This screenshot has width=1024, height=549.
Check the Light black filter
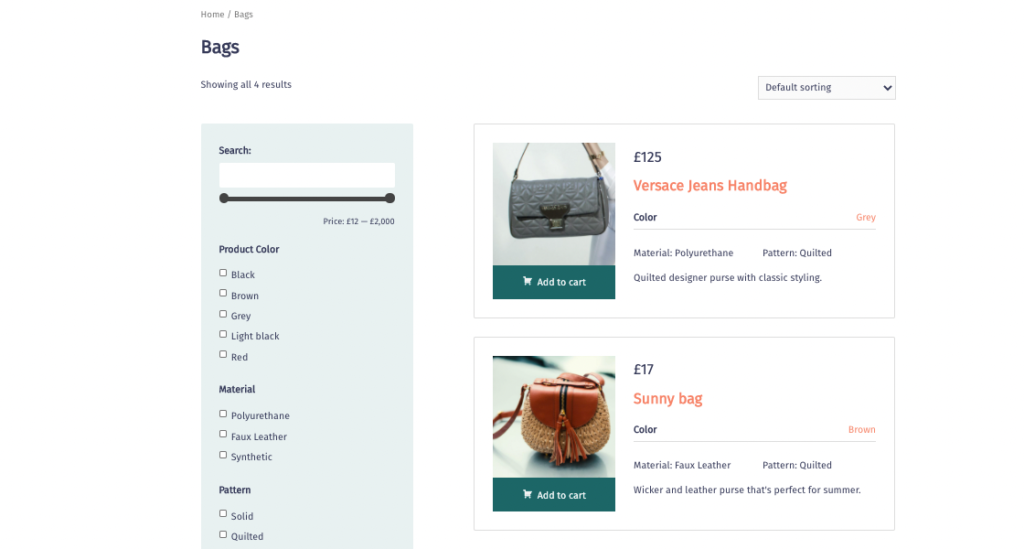click(223, 334)
